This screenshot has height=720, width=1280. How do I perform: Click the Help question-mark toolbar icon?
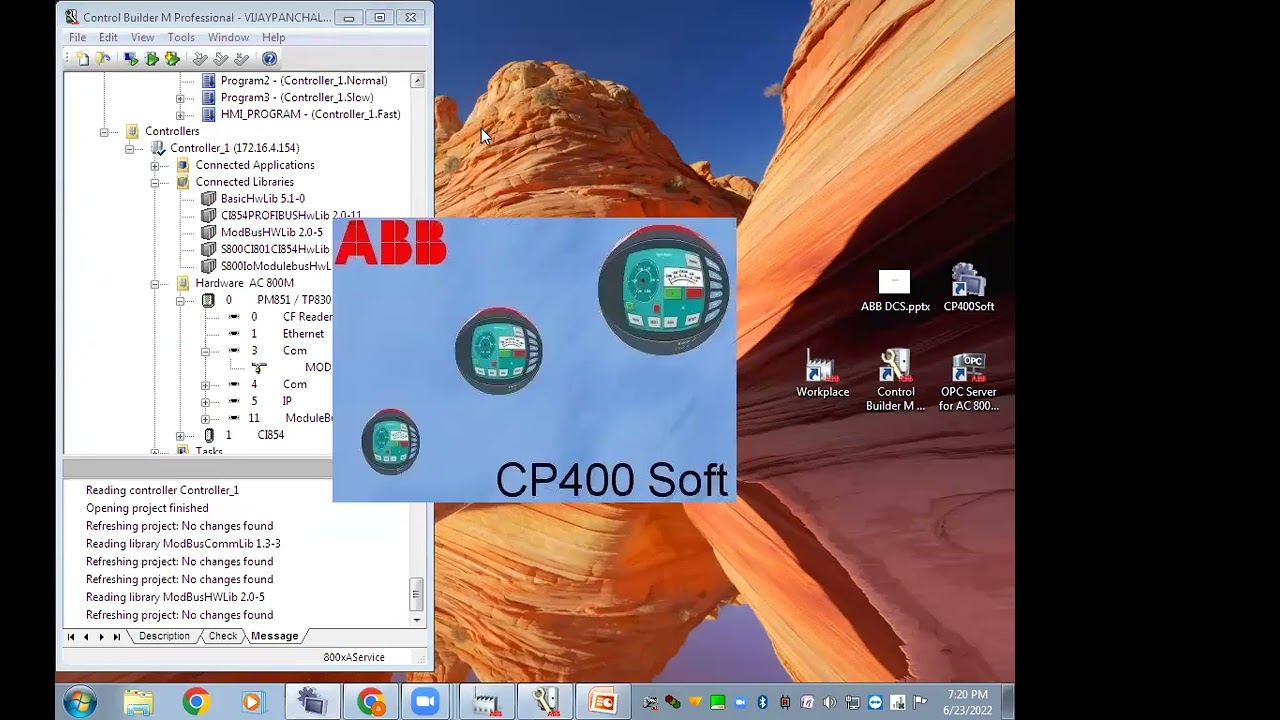pos(269,59)
